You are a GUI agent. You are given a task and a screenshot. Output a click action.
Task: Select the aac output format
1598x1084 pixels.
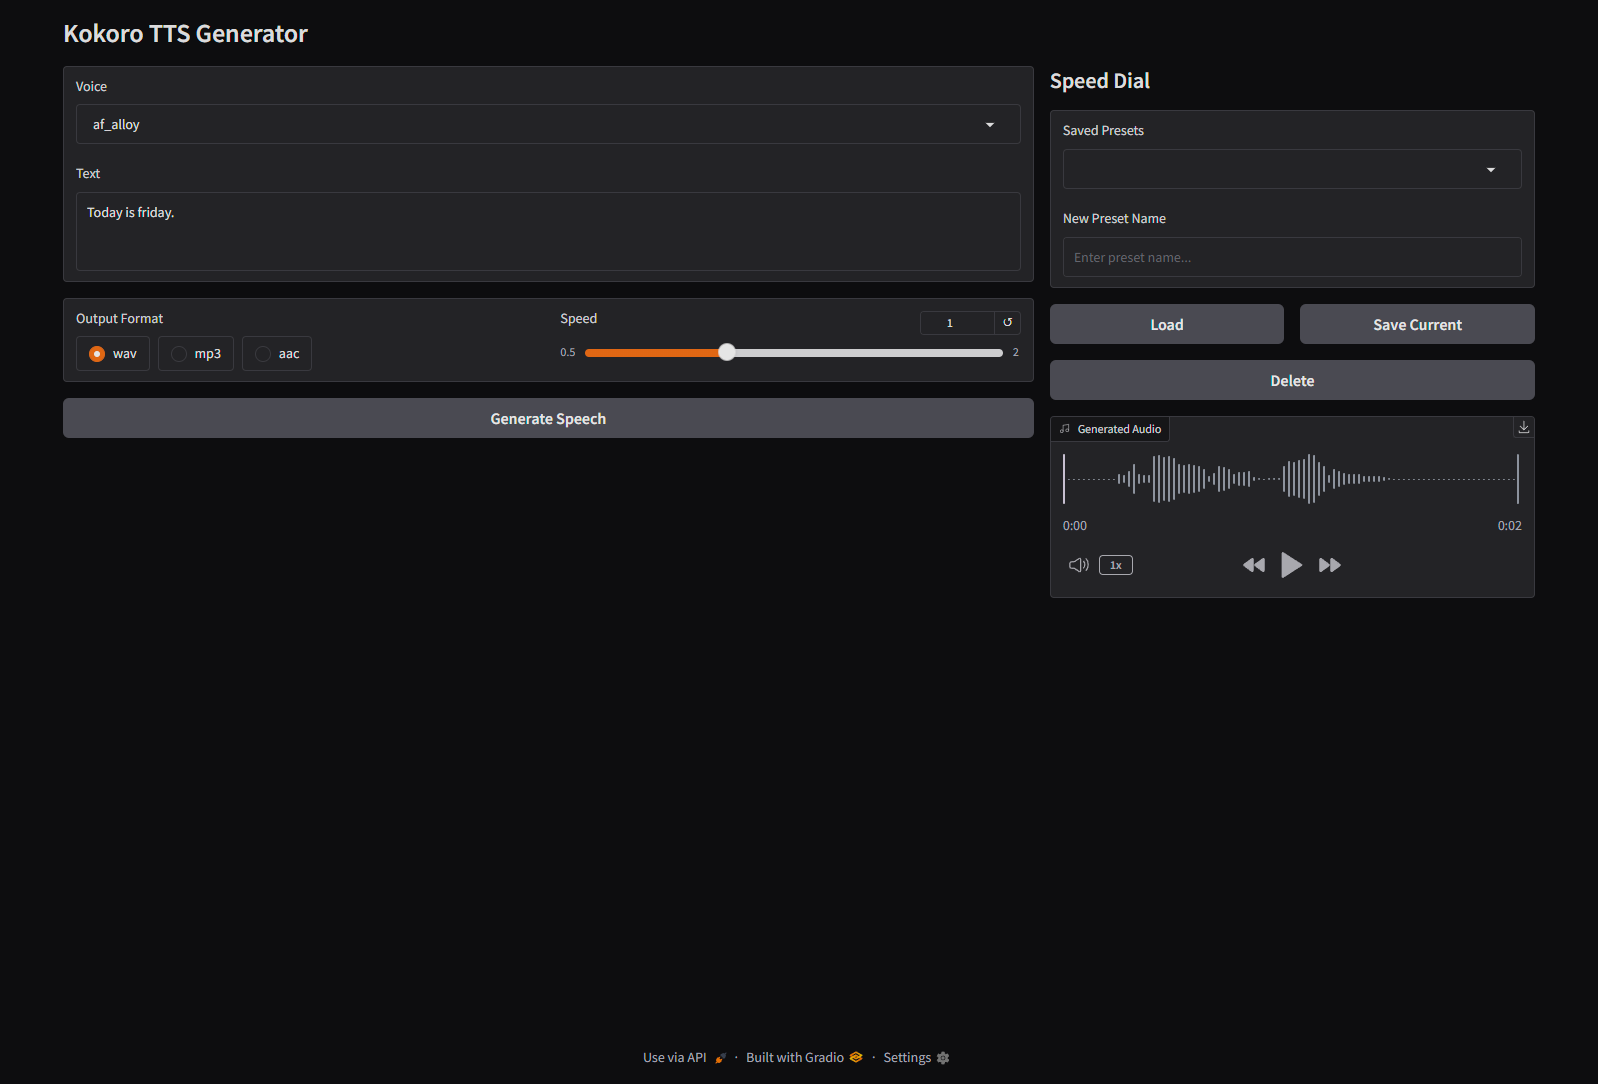point(277,353)
